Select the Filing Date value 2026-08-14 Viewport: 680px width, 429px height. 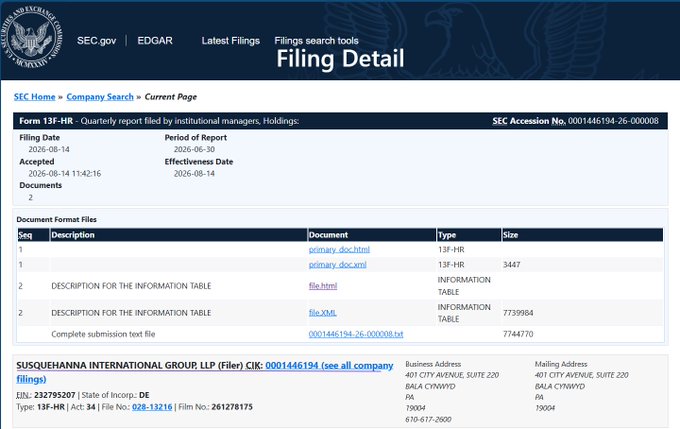[49, 149]
